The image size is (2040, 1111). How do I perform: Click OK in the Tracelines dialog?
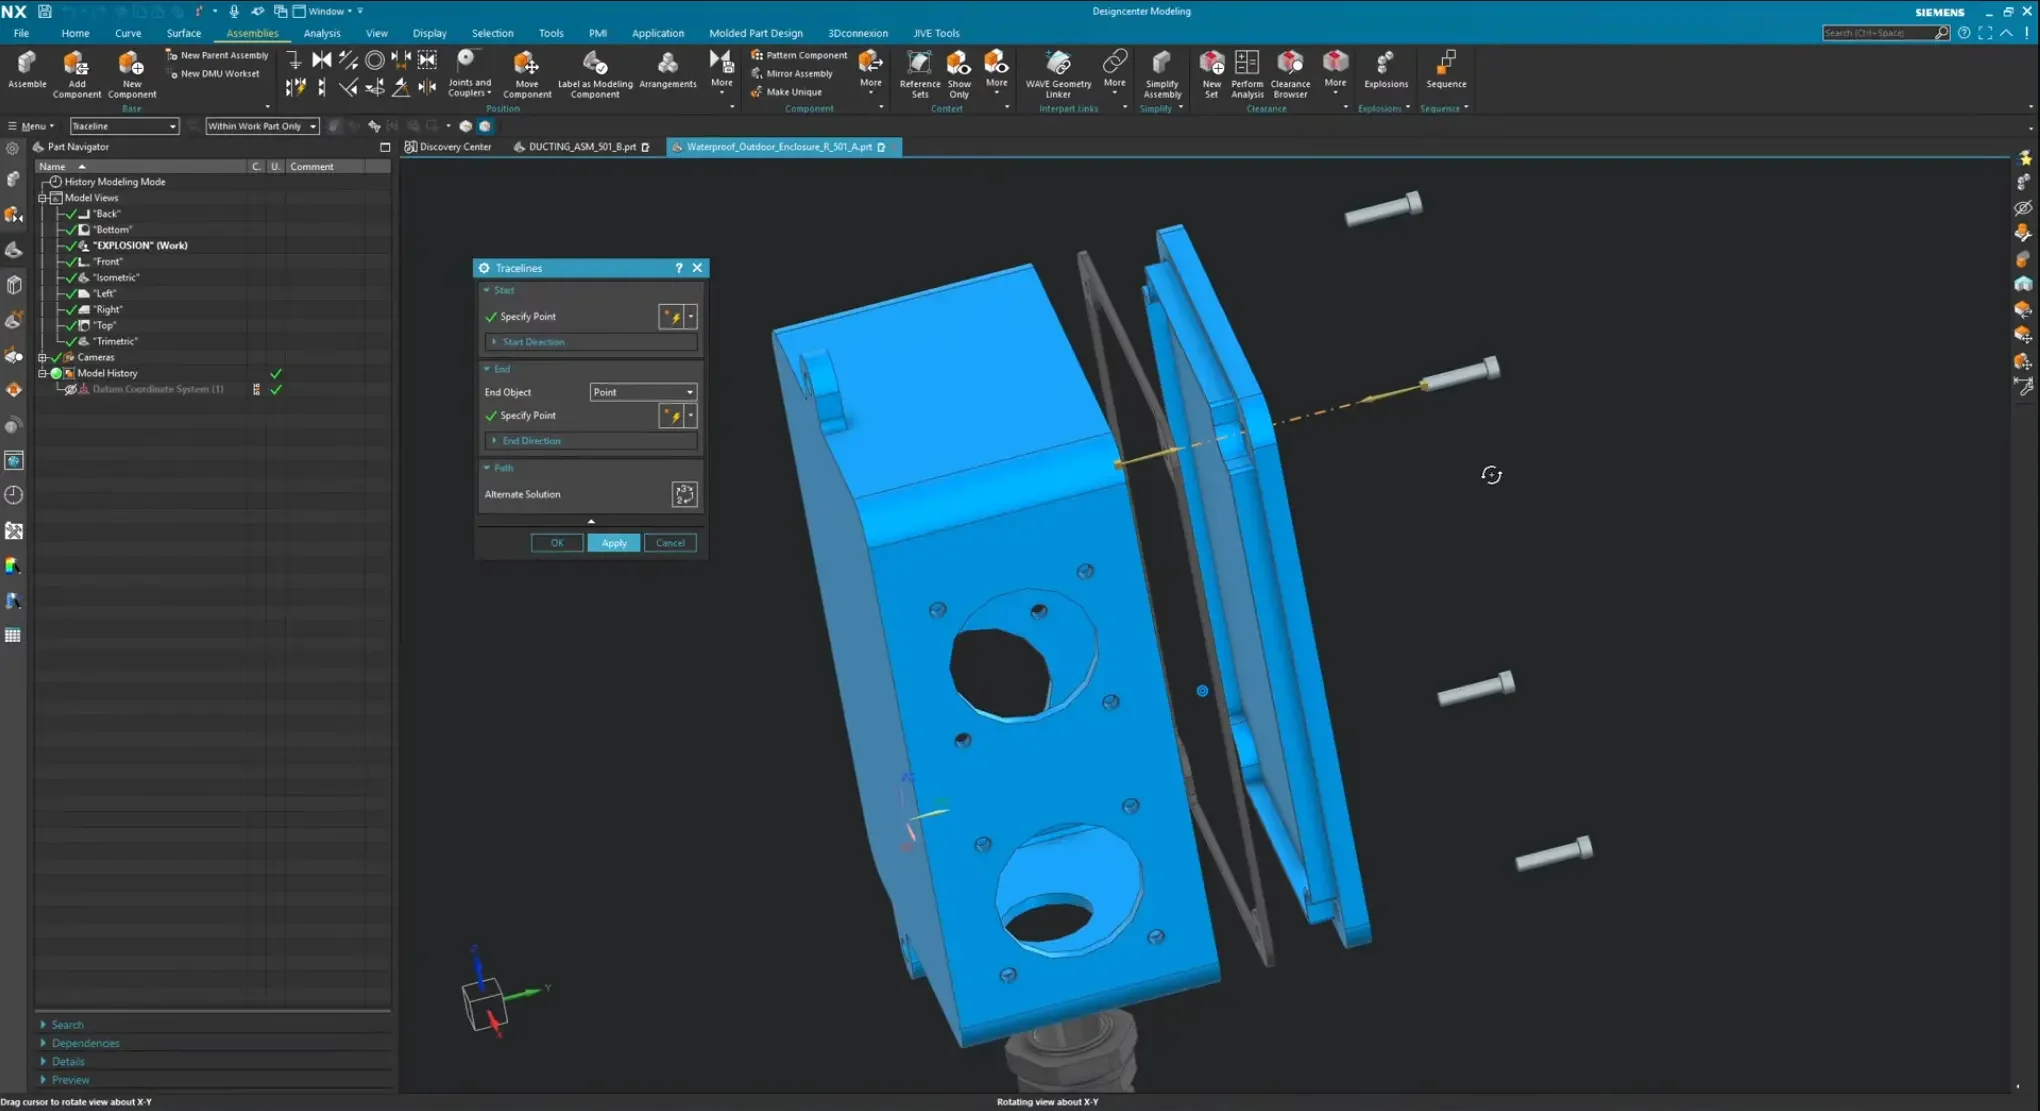(557, 543)
